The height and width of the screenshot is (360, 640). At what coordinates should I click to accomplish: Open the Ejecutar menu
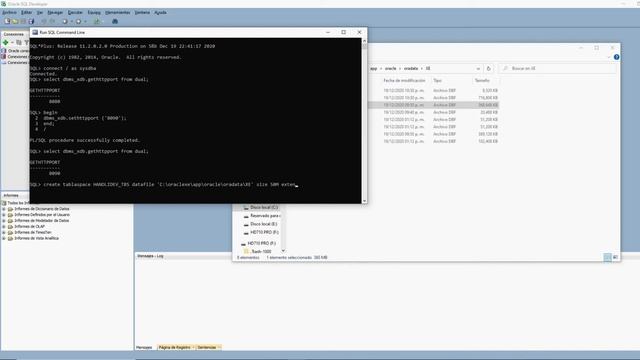(75, 13)
